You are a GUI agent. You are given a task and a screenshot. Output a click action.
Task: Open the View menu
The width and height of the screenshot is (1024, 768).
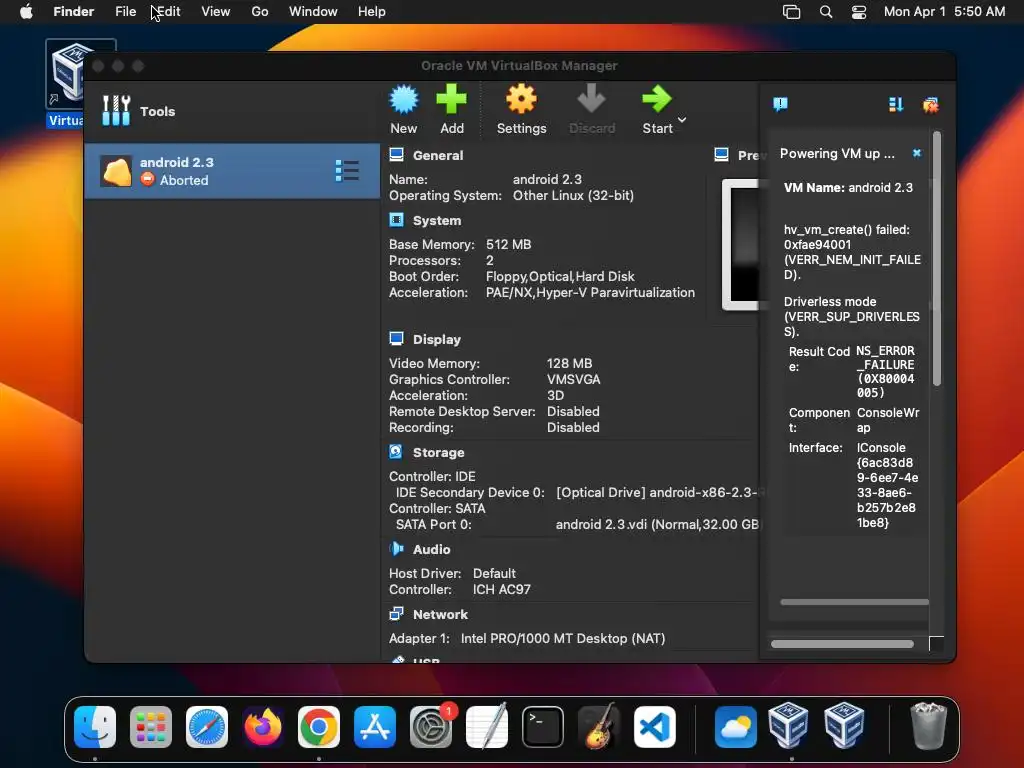click(216, 12)
